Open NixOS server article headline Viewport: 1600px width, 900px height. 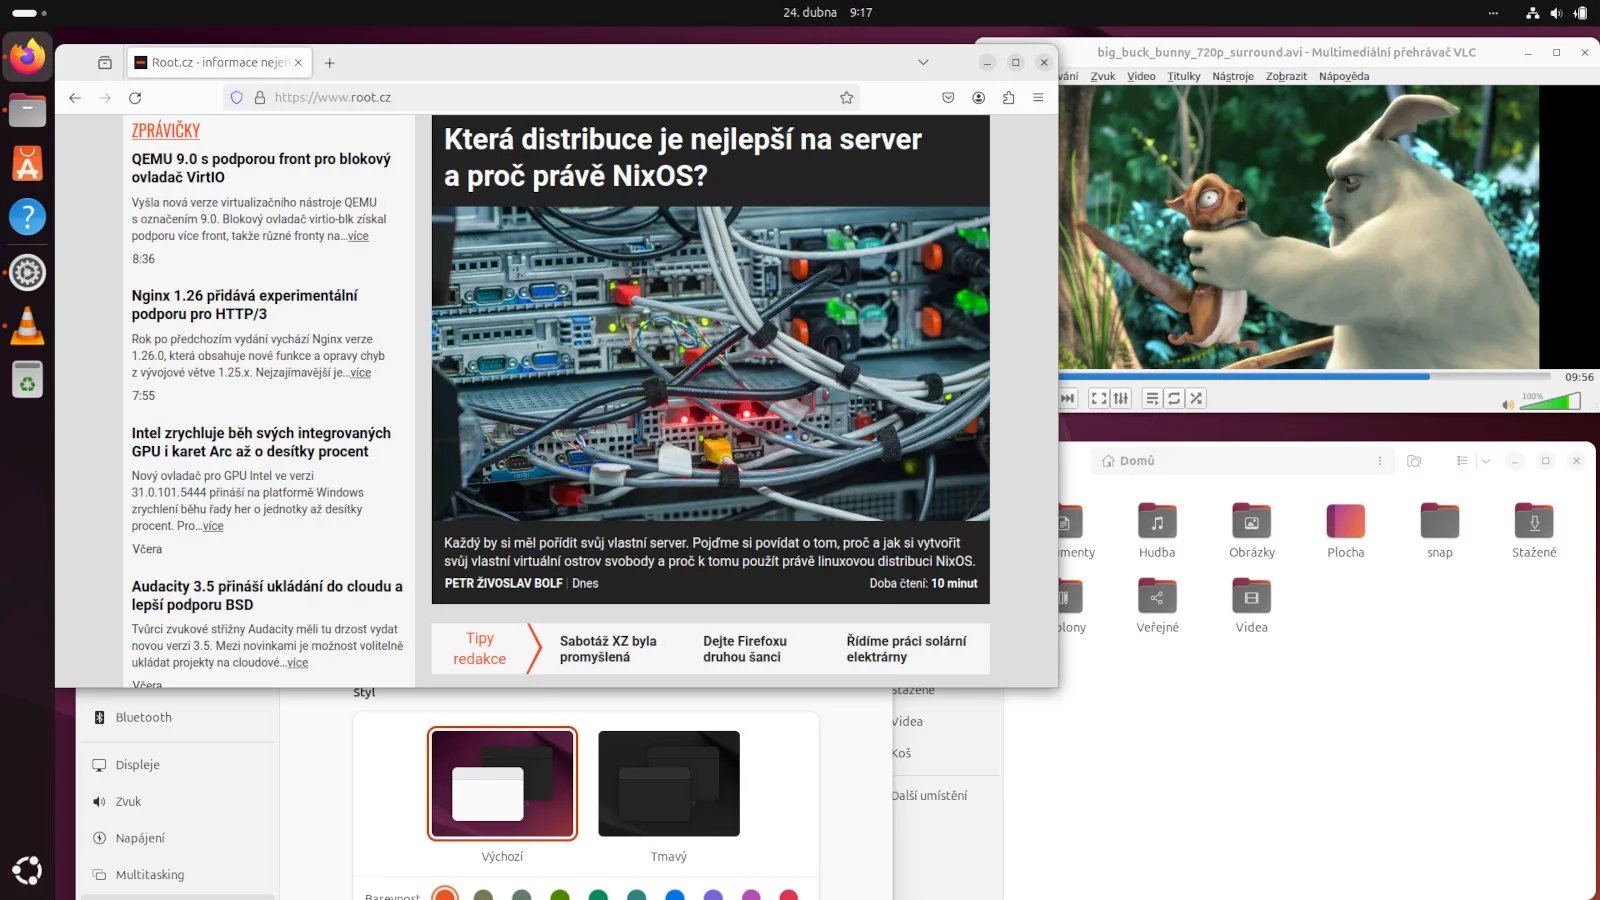coord(683,157)
